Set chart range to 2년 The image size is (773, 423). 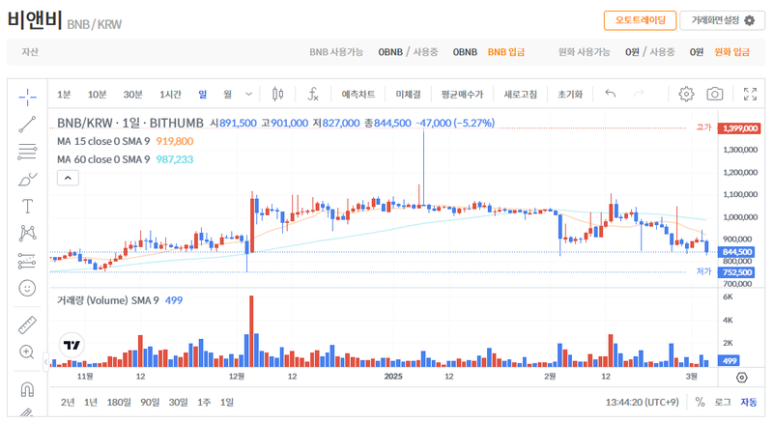[x=68, y=402]
